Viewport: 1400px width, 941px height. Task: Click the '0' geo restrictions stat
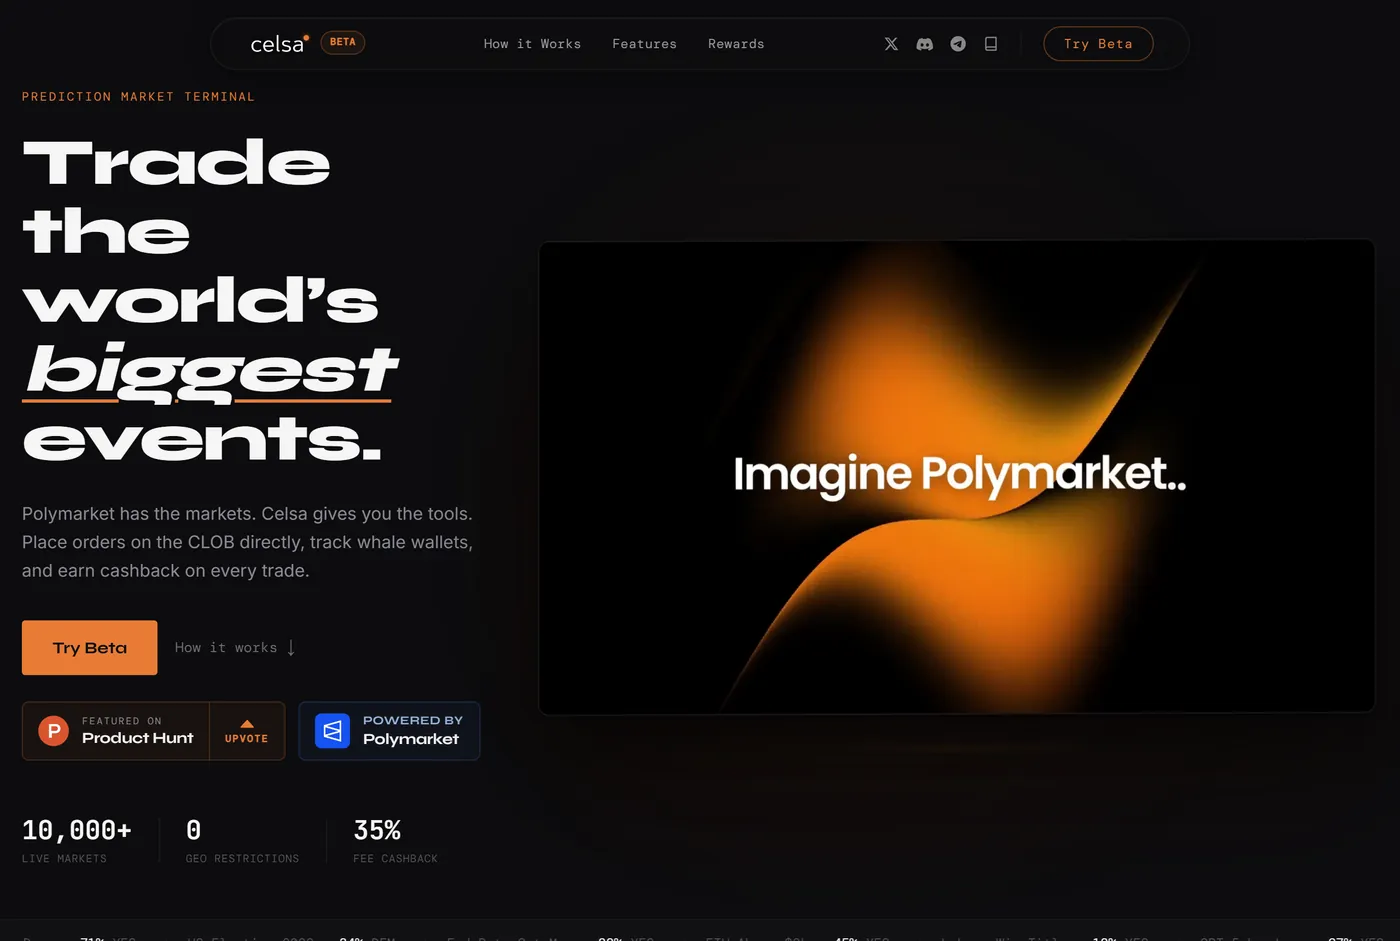point(194,830)
